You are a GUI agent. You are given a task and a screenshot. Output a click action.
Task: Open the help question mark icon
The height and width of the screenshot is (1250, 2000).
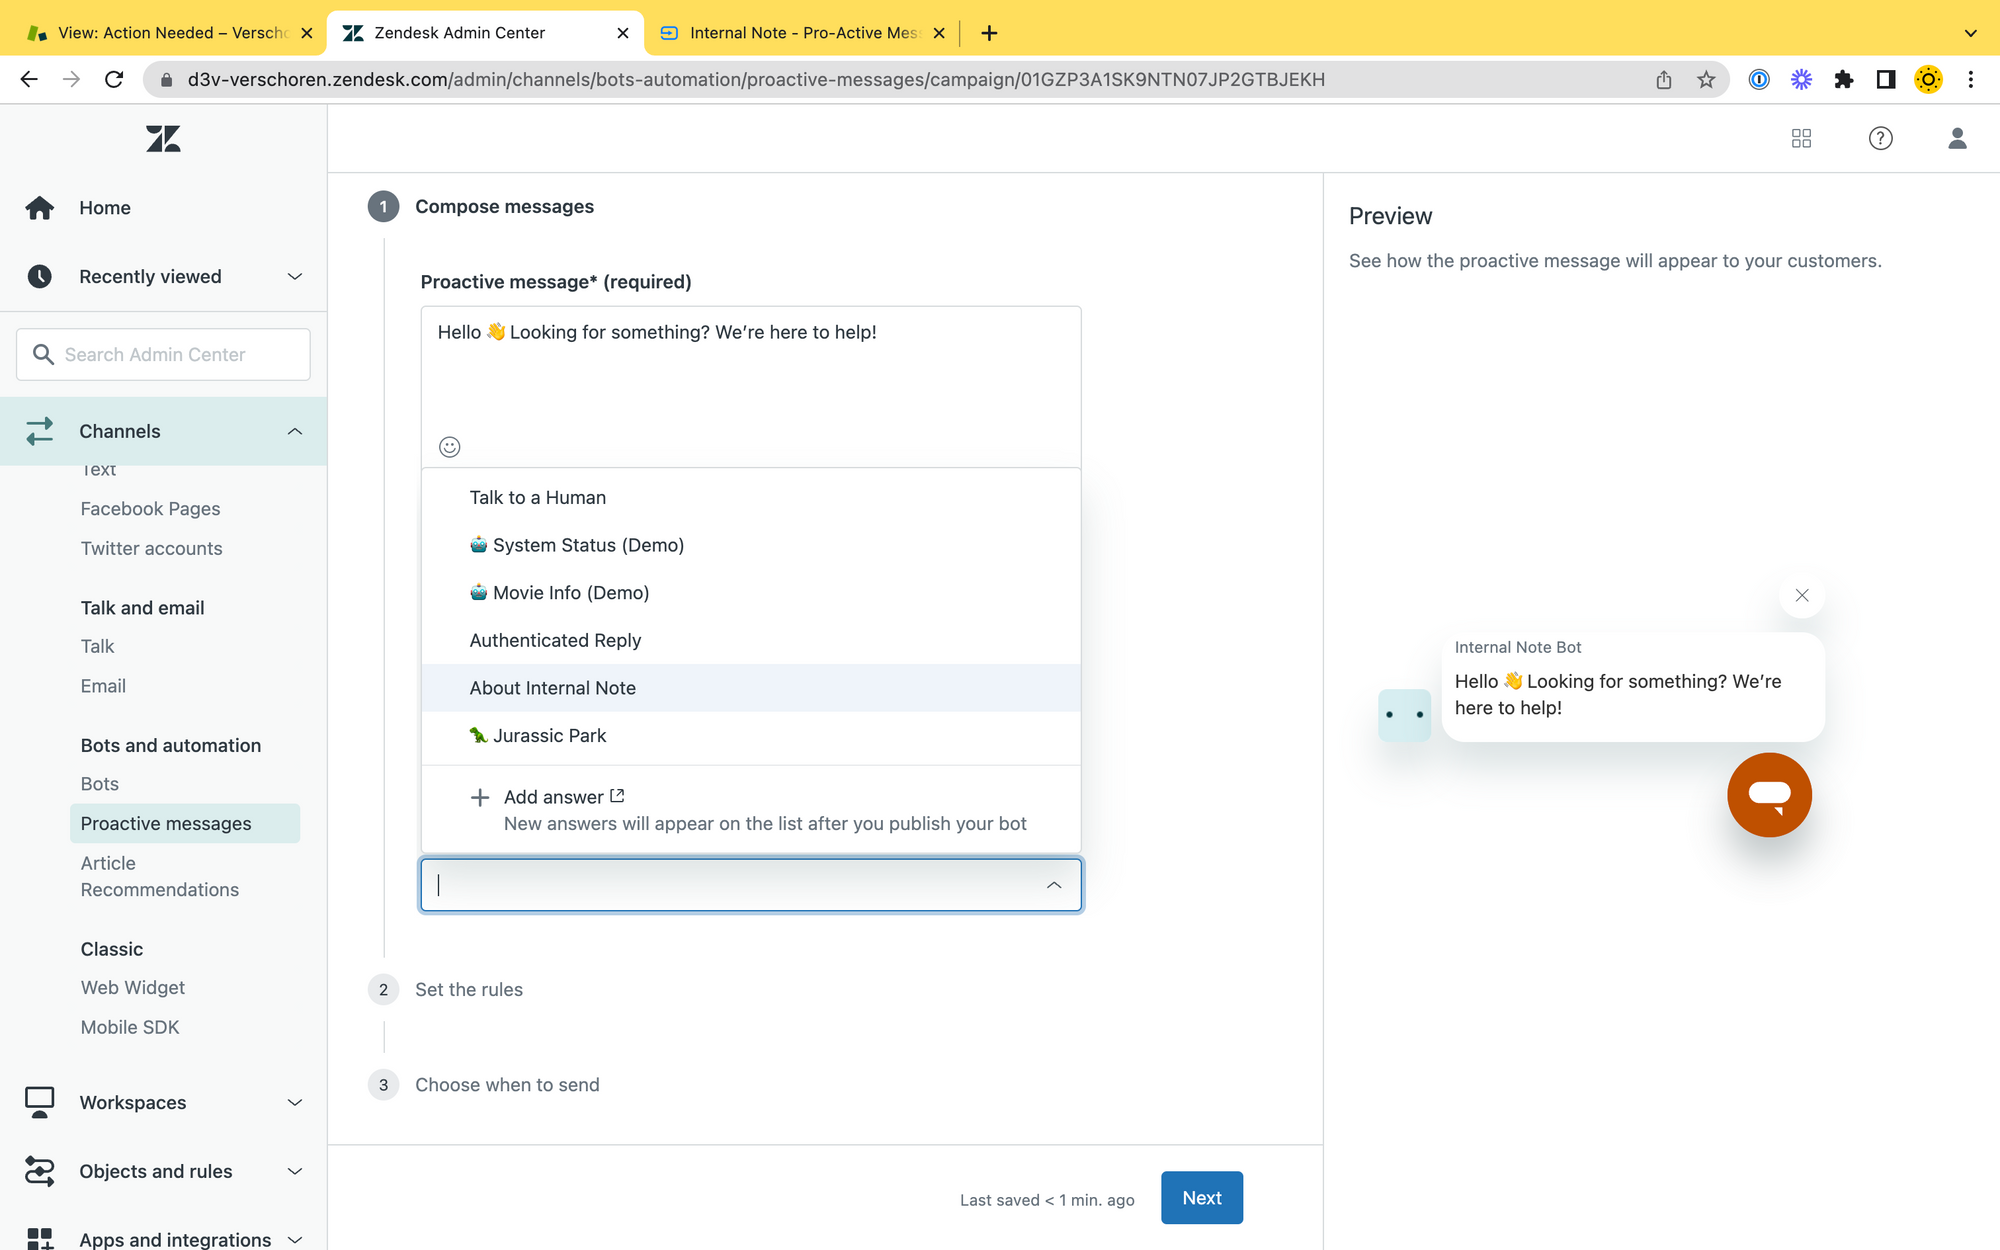1880,138
